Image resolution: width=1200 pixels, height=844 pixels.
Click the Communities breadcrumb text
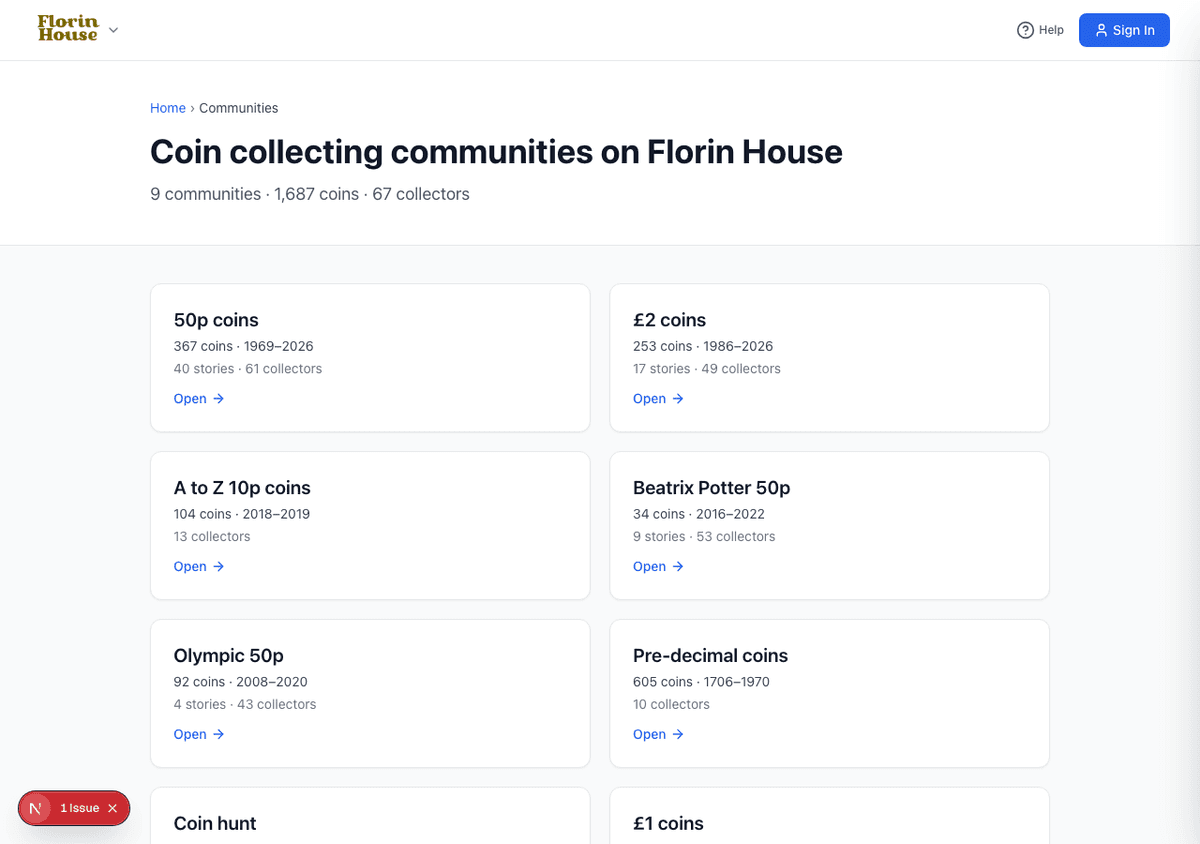[x=238, y=108]
